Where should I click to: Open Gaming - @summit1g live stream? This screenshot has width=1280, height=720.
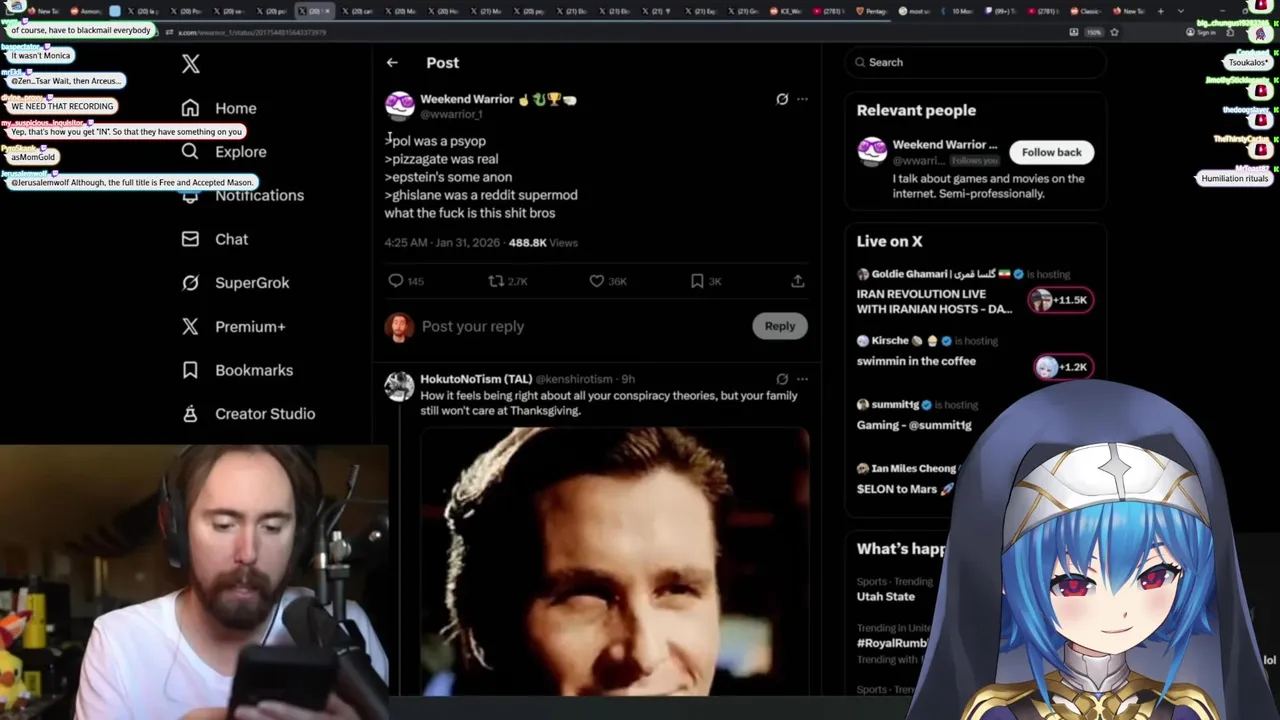(x=914, y=425)
